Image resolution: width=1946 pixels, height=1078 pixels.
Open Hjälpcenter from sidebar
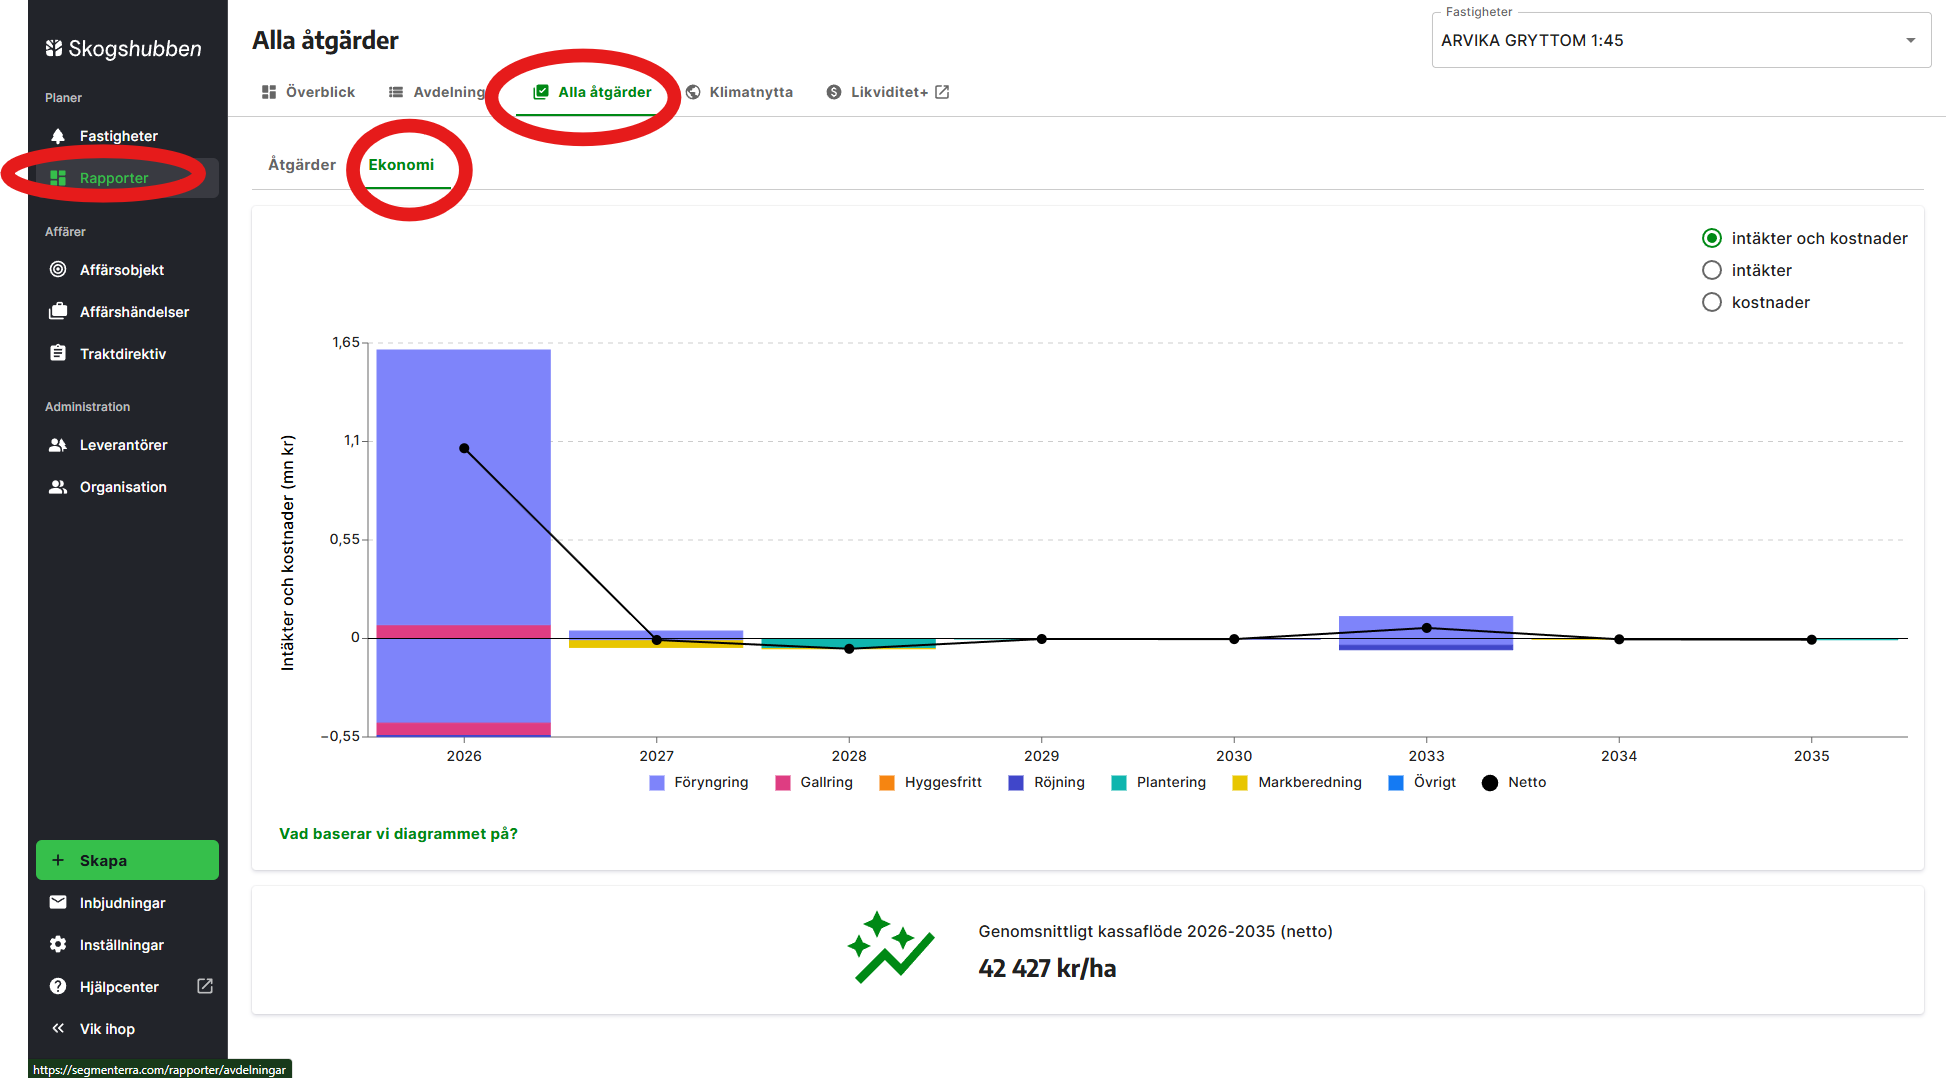click(127, 987)
